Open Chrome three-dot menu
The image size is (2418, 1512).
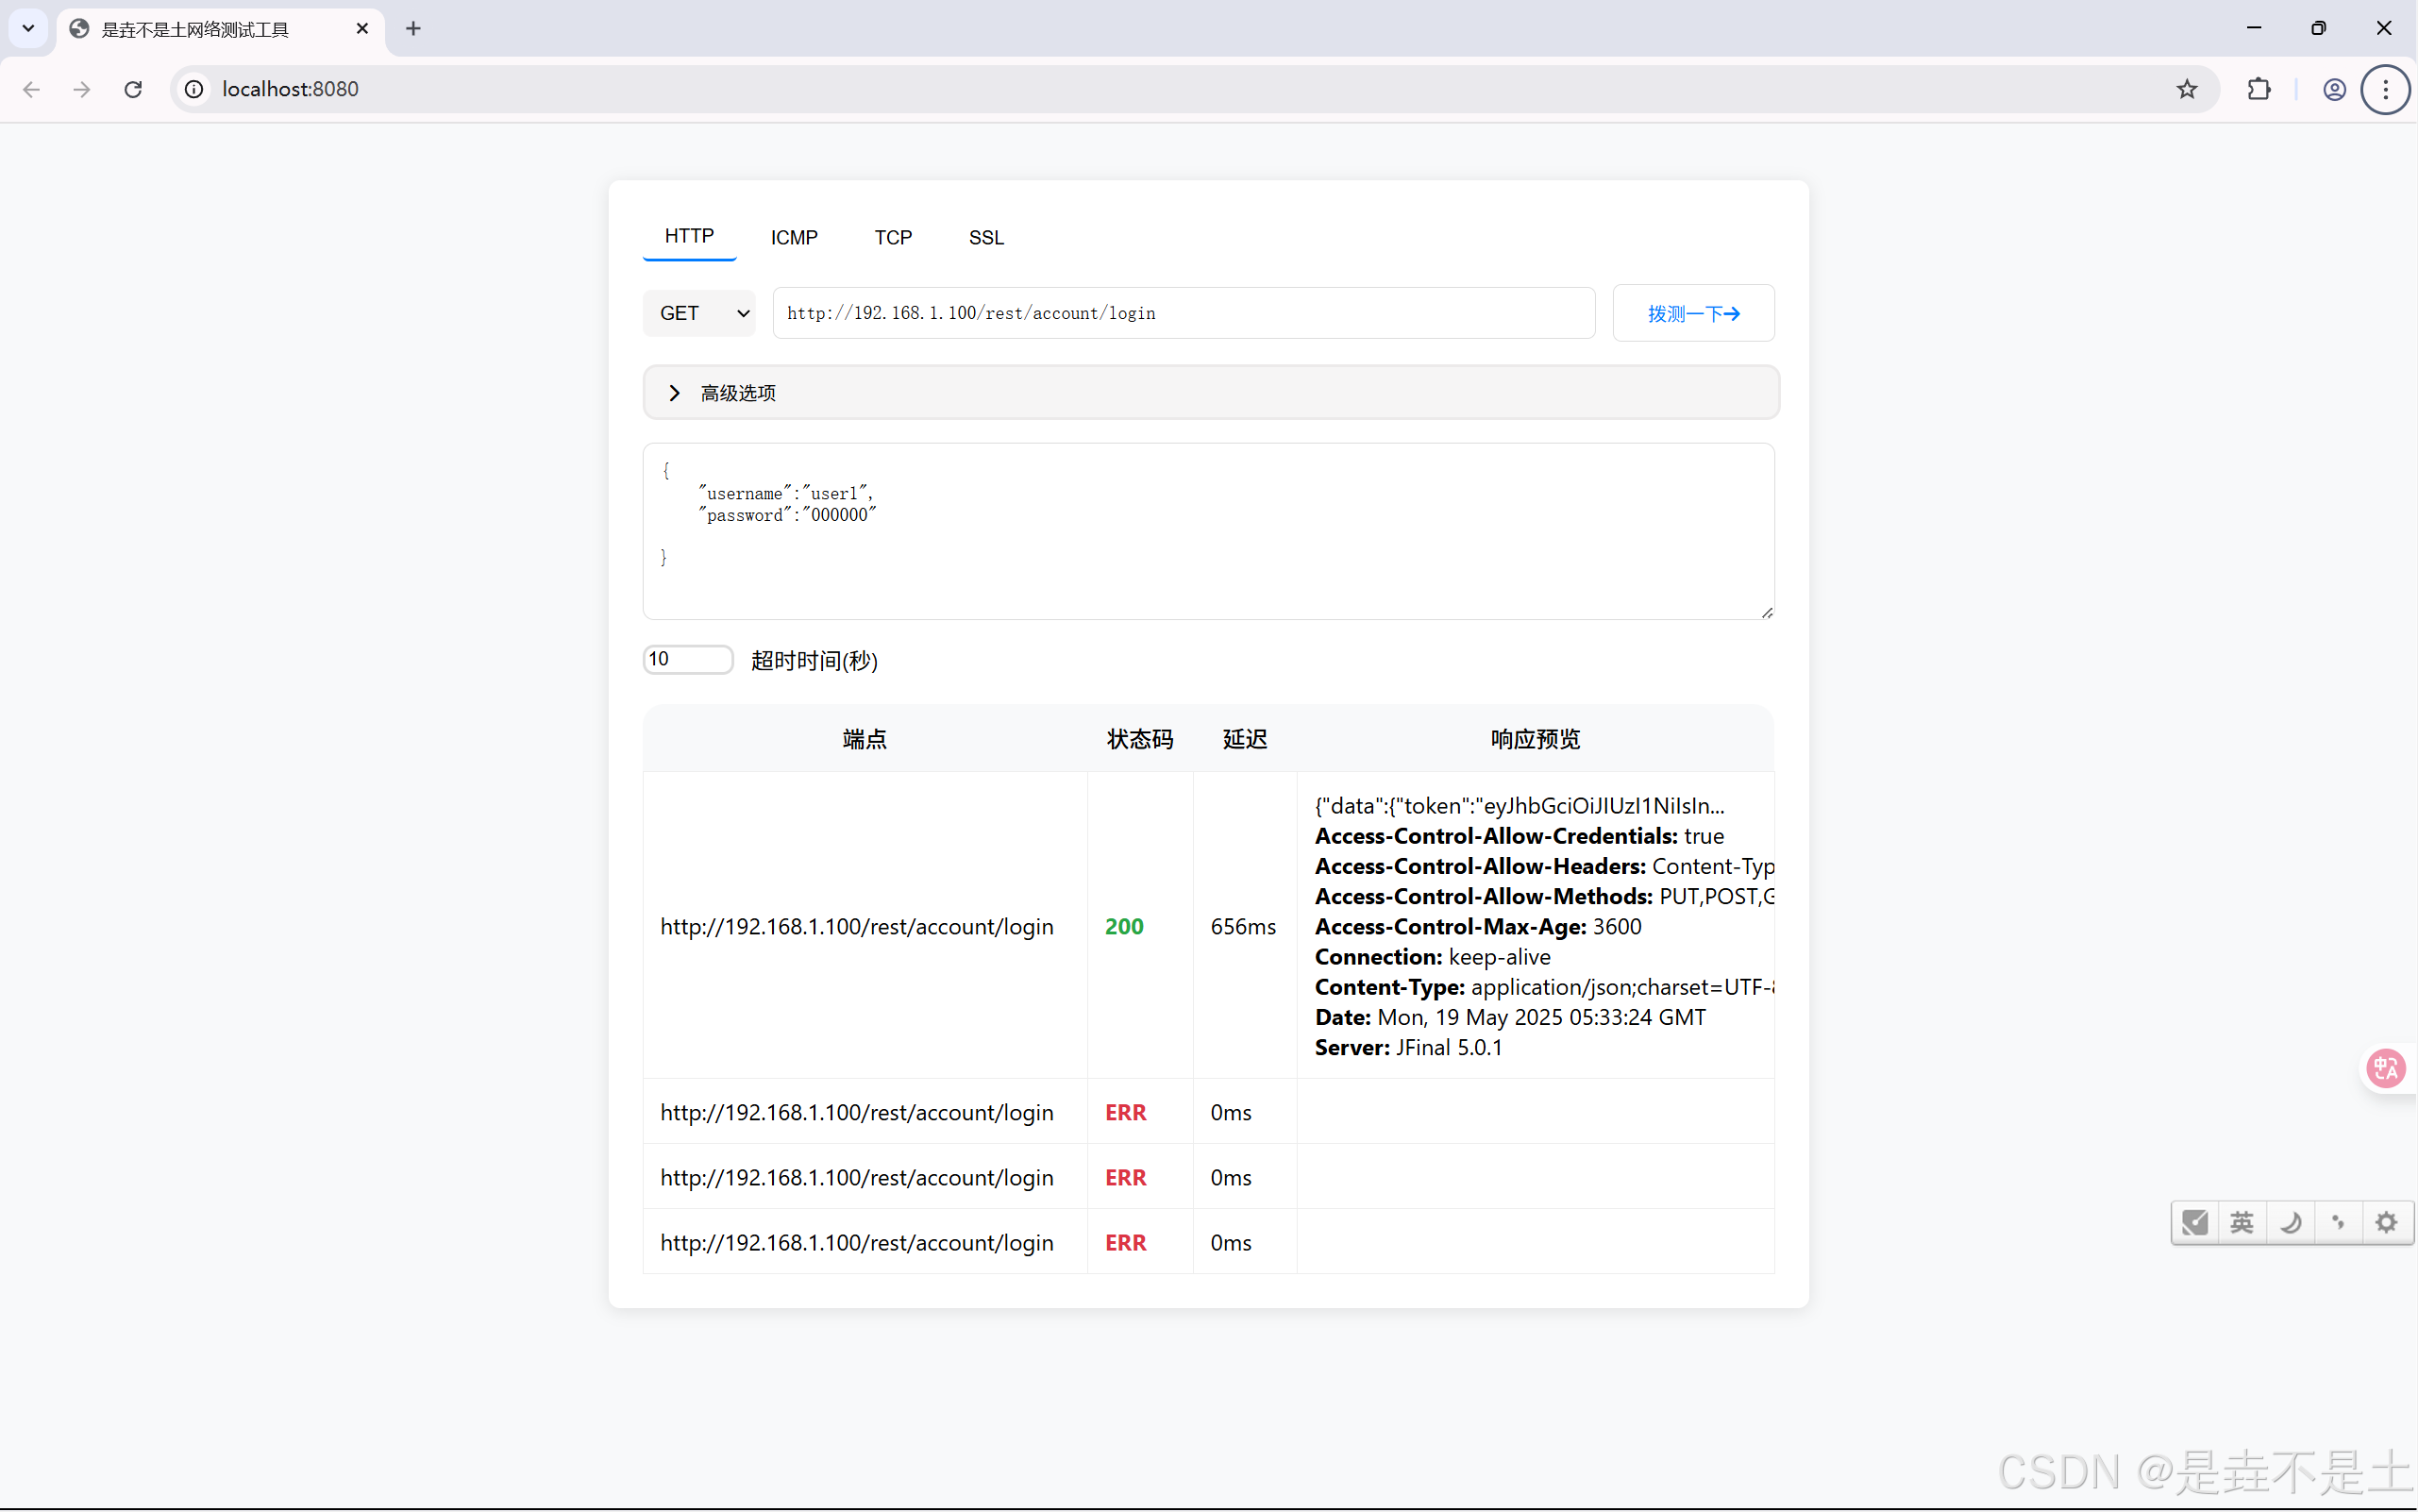(x=2385, y=89)
